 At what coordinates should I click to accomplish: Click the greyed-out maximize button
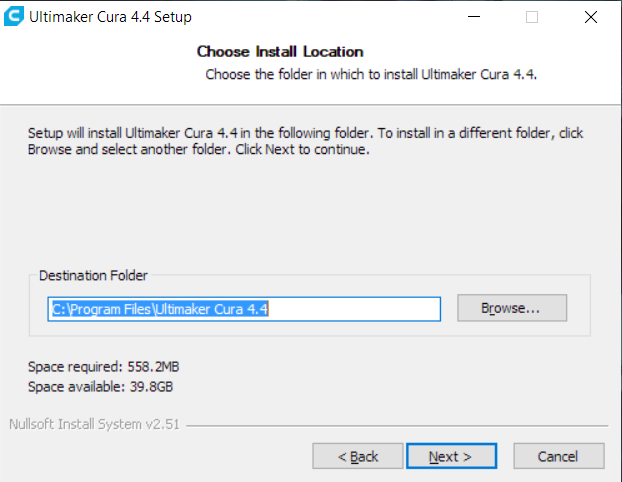532,17
